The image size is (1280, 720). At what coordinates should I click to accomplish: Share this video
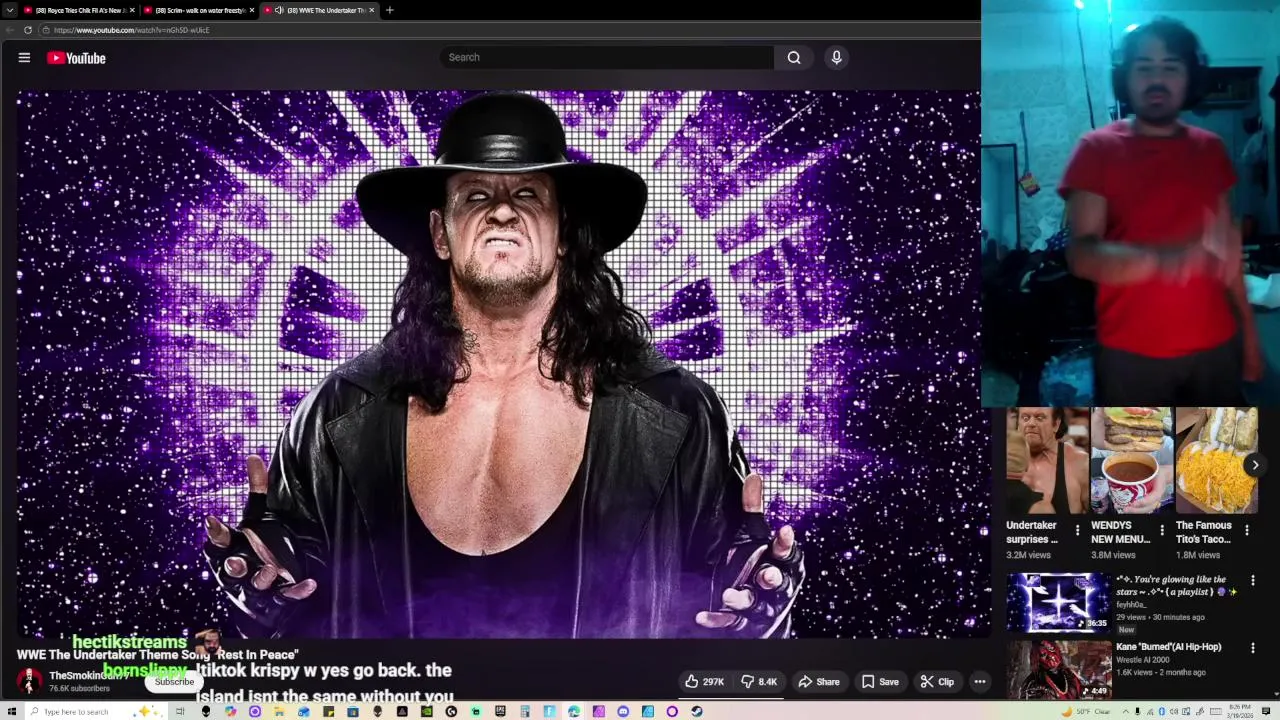coord(818,682)
